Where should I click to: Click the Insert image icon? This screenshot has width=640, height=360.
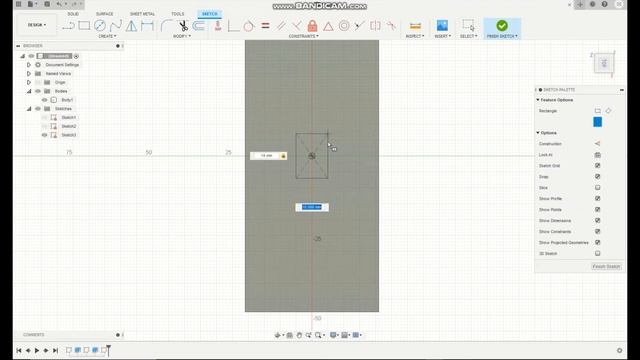442,25
